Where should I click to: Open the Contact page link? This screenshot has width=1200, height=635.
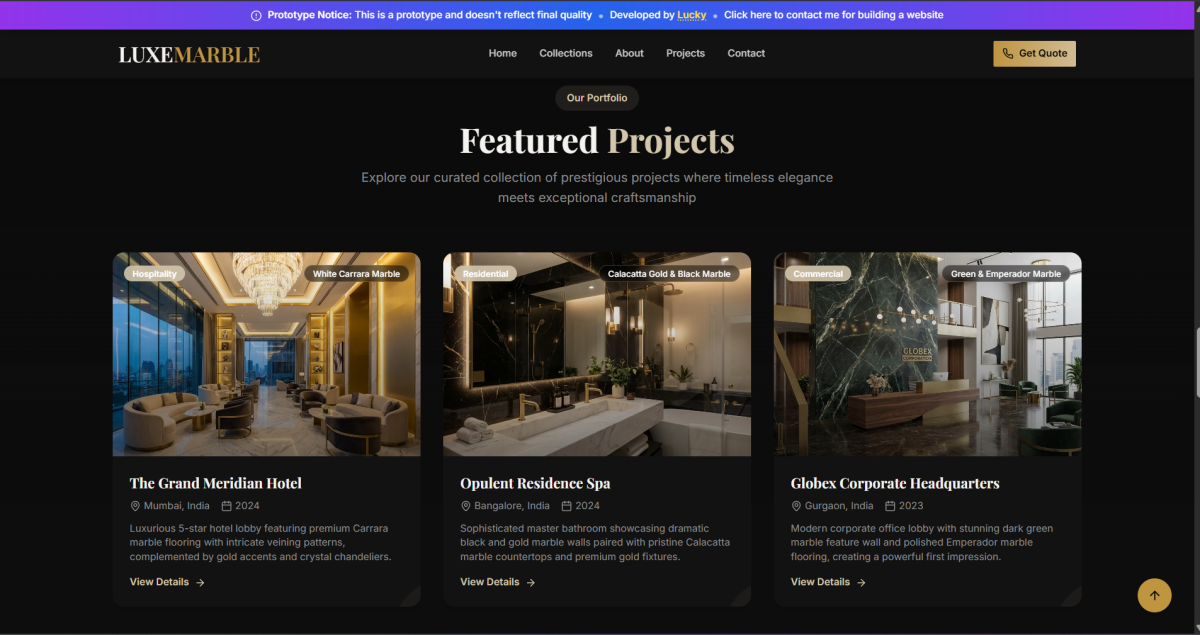click(746, 53)
